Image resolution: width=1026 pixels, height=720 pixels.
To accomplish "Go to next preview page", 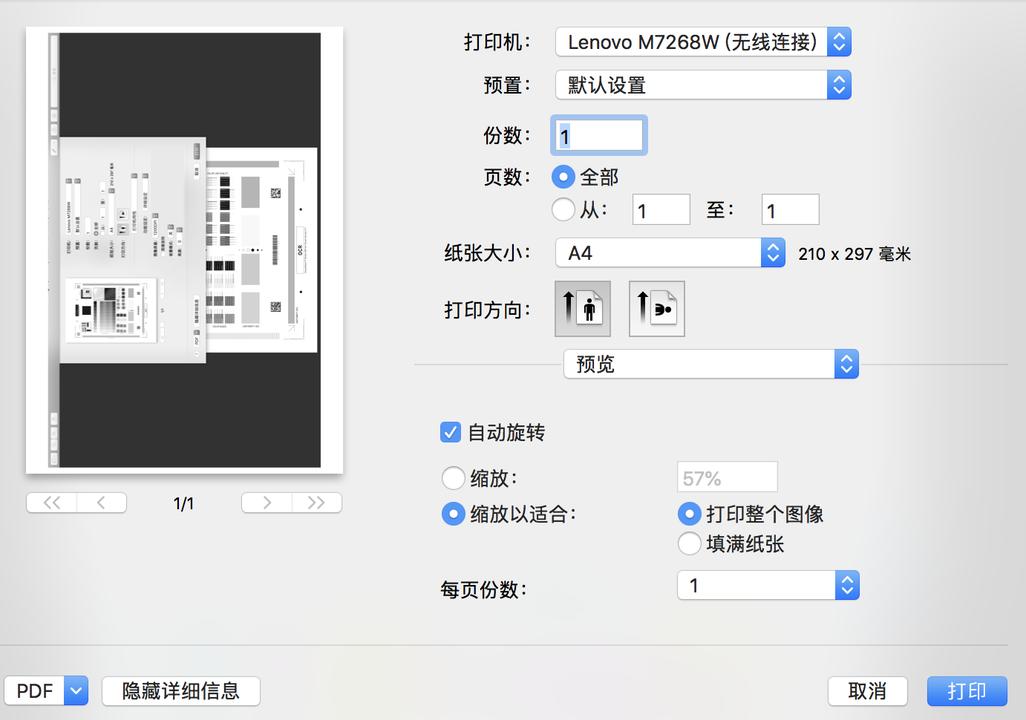I will 264,502.
